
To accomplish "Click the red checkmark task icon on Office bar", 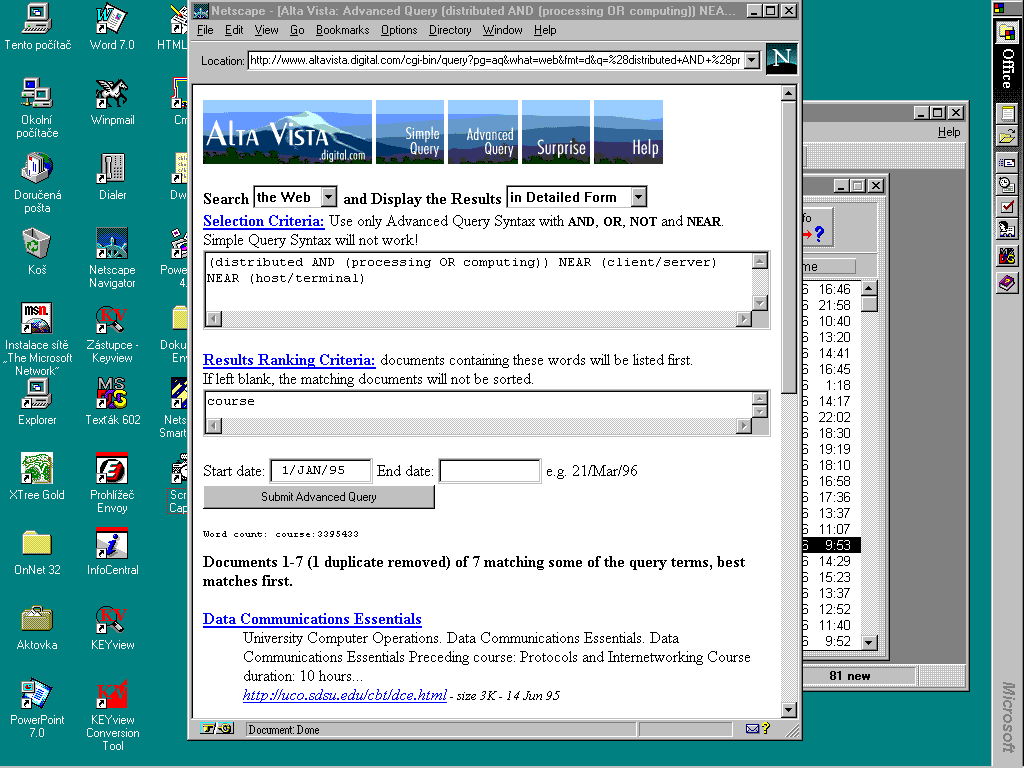I will 1008,208.
